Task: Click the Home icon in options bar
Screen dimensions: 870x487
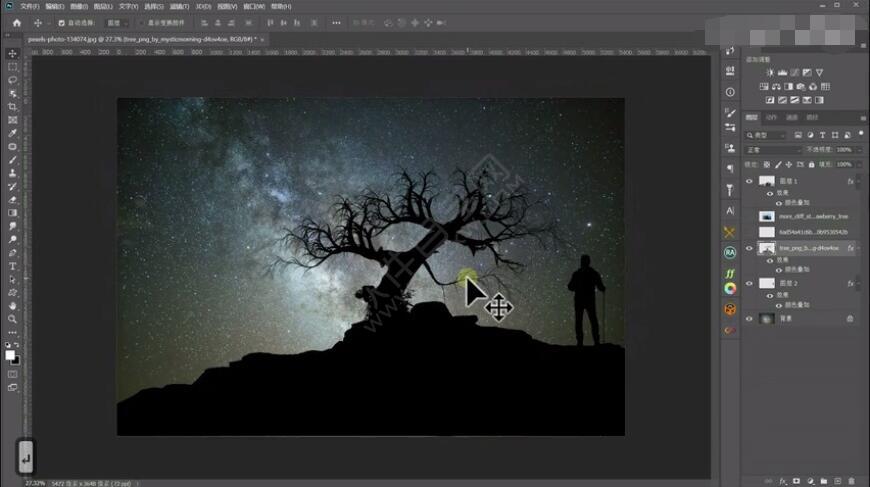Action: pos(17,23)
